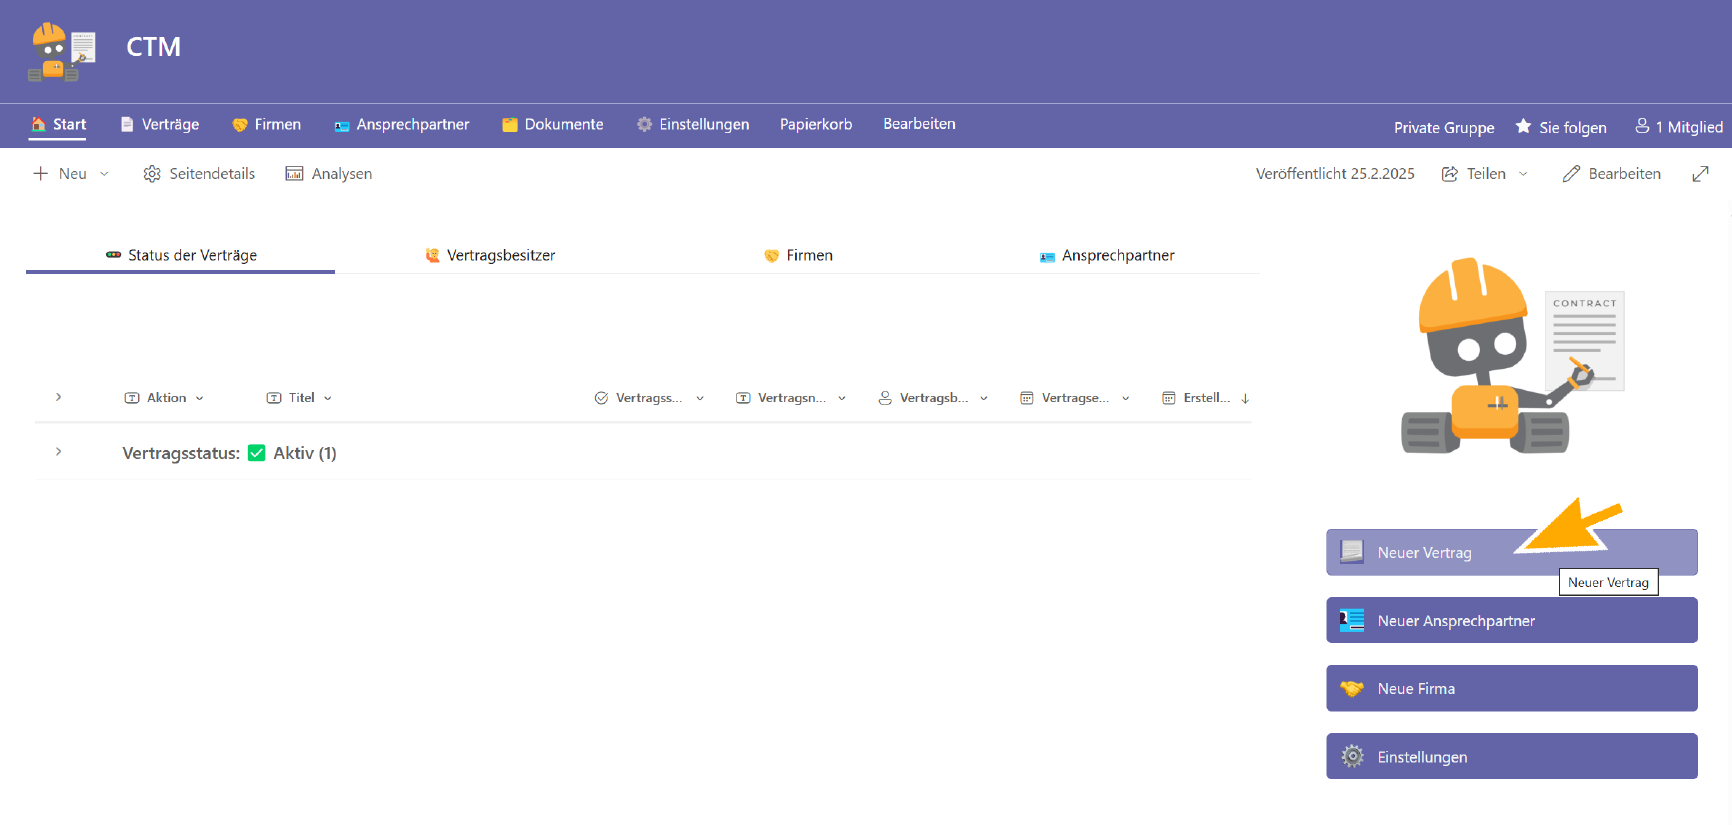This screenshot has width=1732, height=825.
Task: Open Seitendetails gear icon
Action: tap(152, 174)
